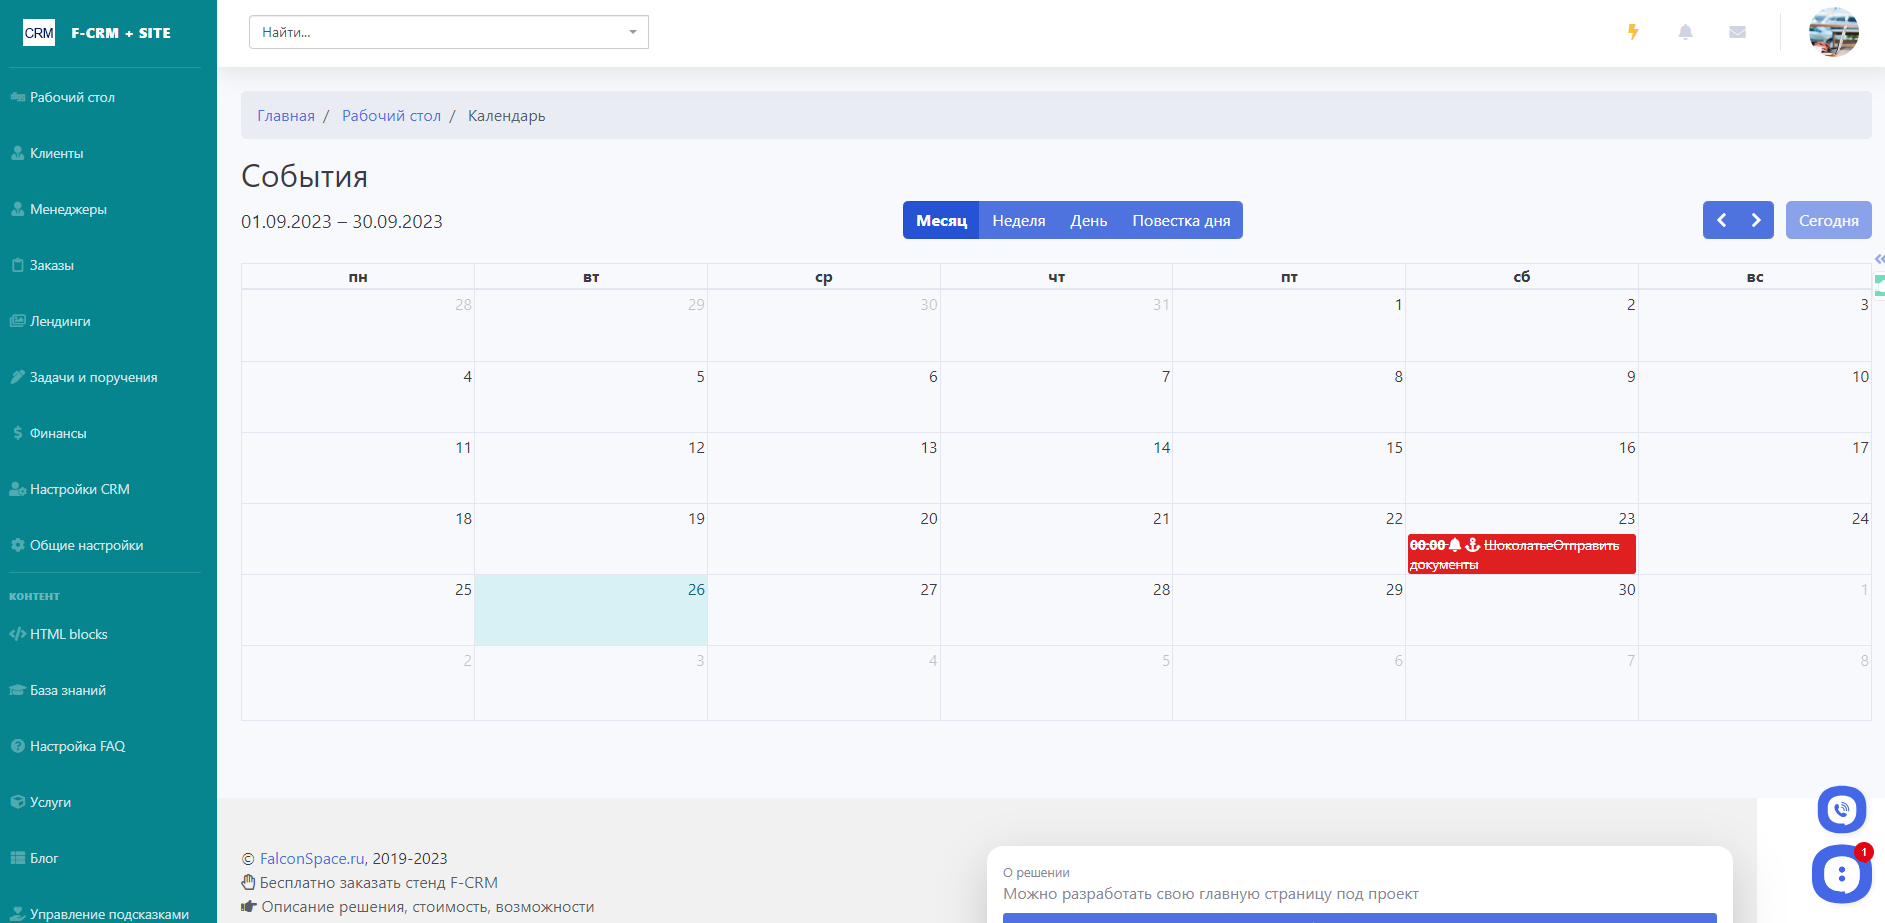Switch to the Неделя view tab
Image resolution: width=1885 pixels, height=923 pixels.
coord(1018,221)
